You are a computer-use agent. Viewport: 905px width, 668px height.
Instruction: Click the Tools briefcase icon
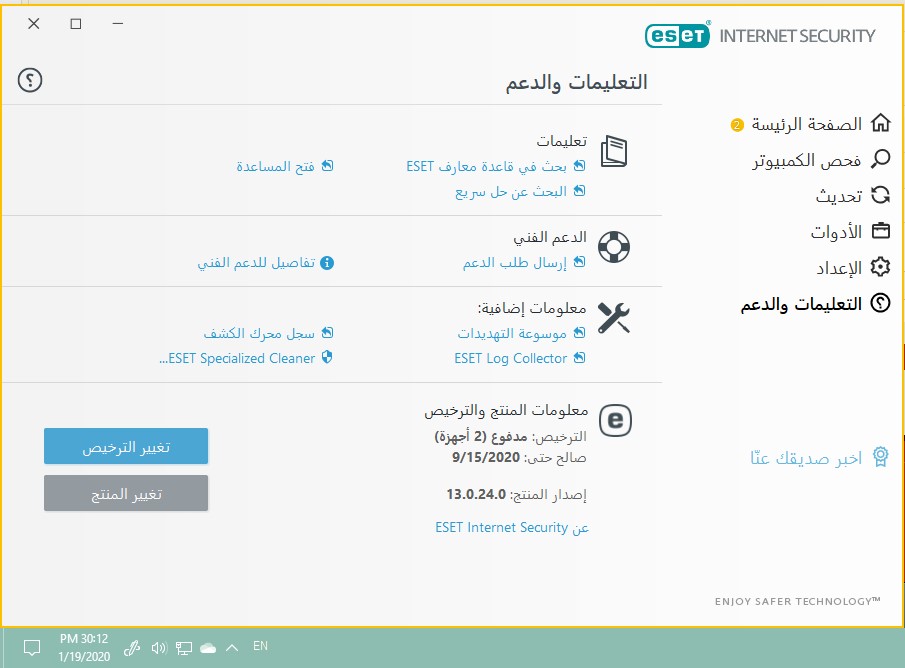coord(881,231)
